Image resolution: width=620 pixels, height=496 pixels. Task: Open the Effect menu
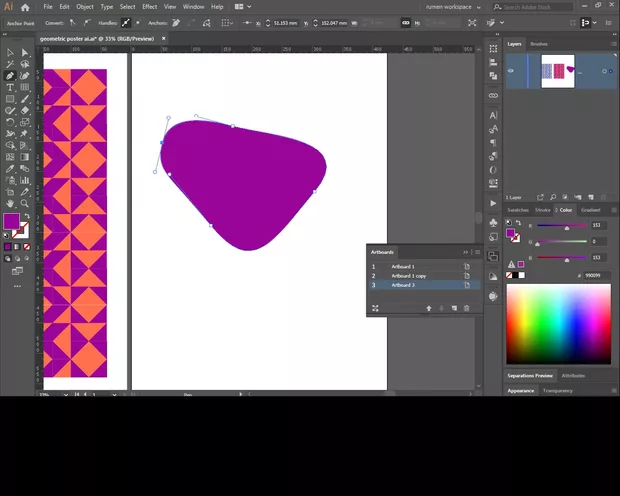149,7
